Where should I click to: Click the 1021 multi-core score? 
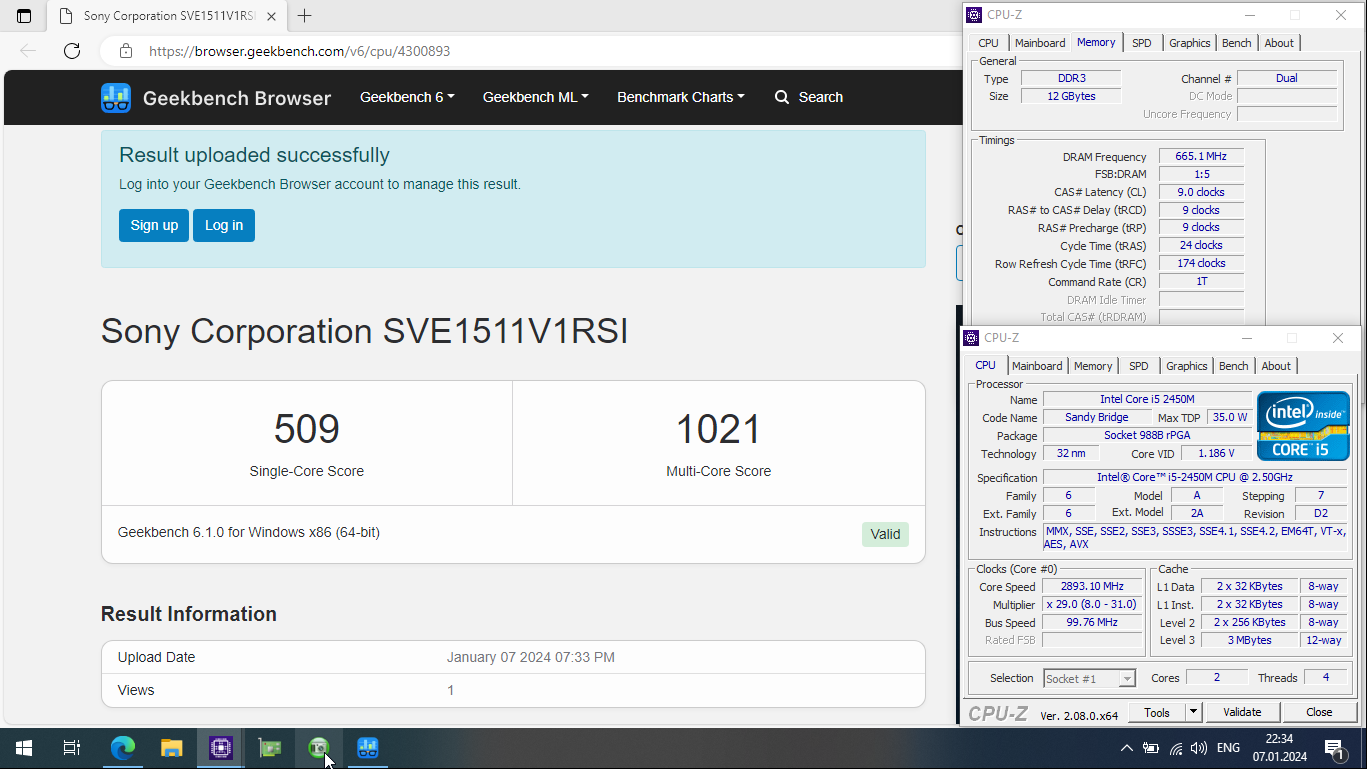point(719,429)
